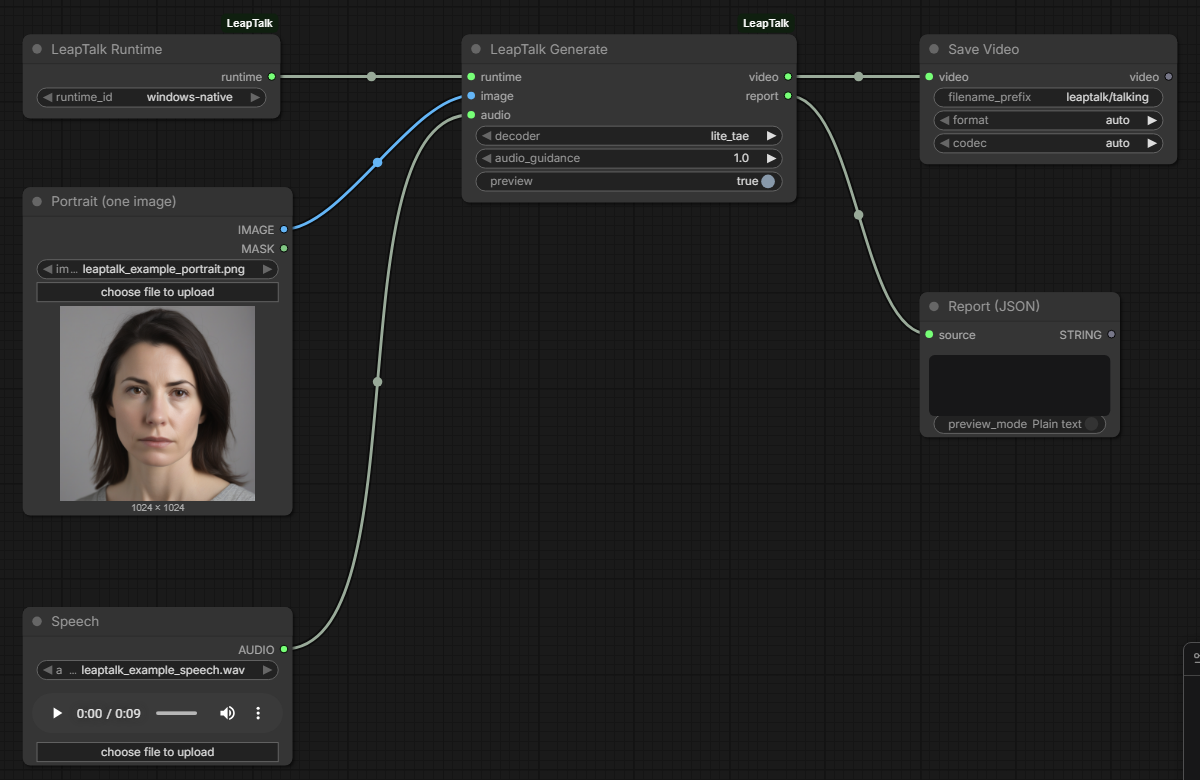Viewport: 1200px width, 780px height.
Task: Toggle the preview switch in LeapTalk Generate
Action: [767, 181]
